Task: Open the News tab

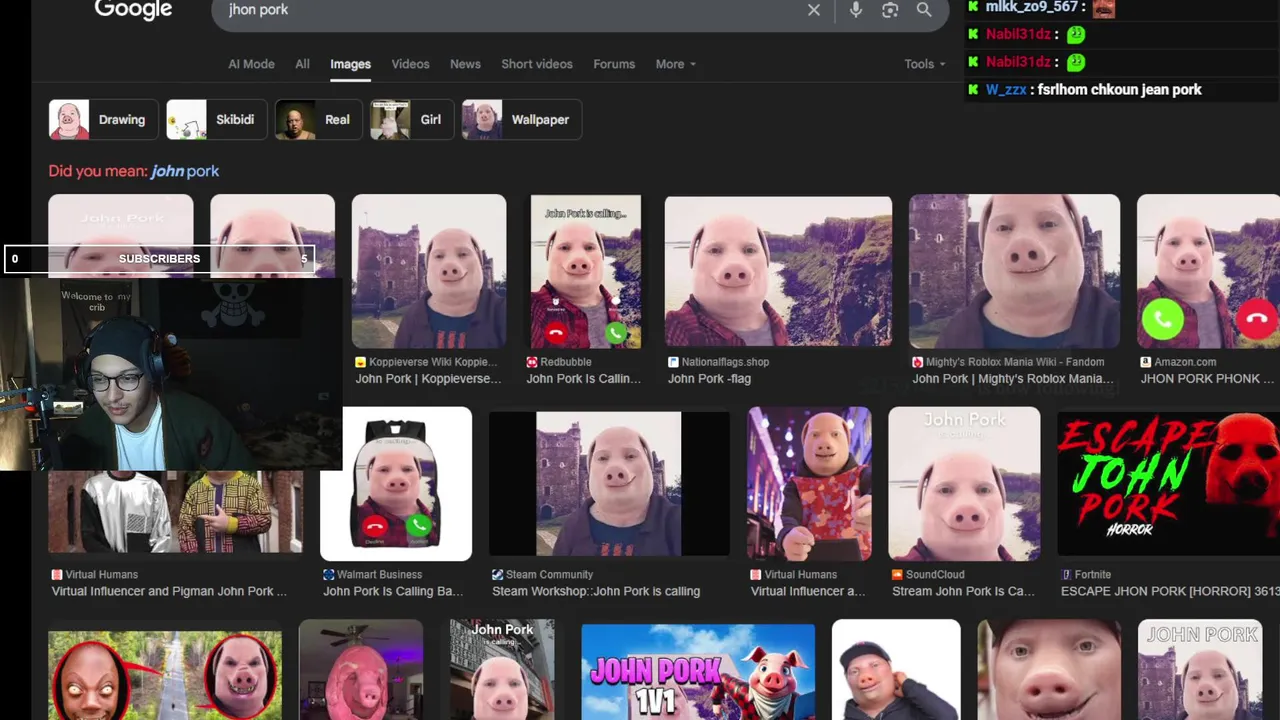Action: [465, 64]
